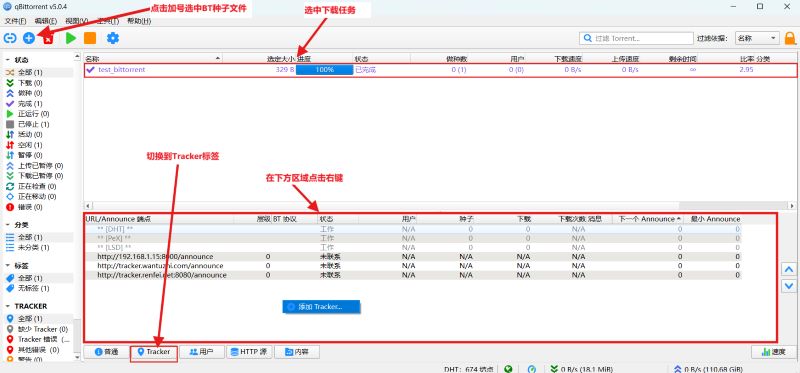This screenshot has width=800, height=373.
Task: Click the torrent list horizontal scrollbar right arrow
Action: (792, 206)
